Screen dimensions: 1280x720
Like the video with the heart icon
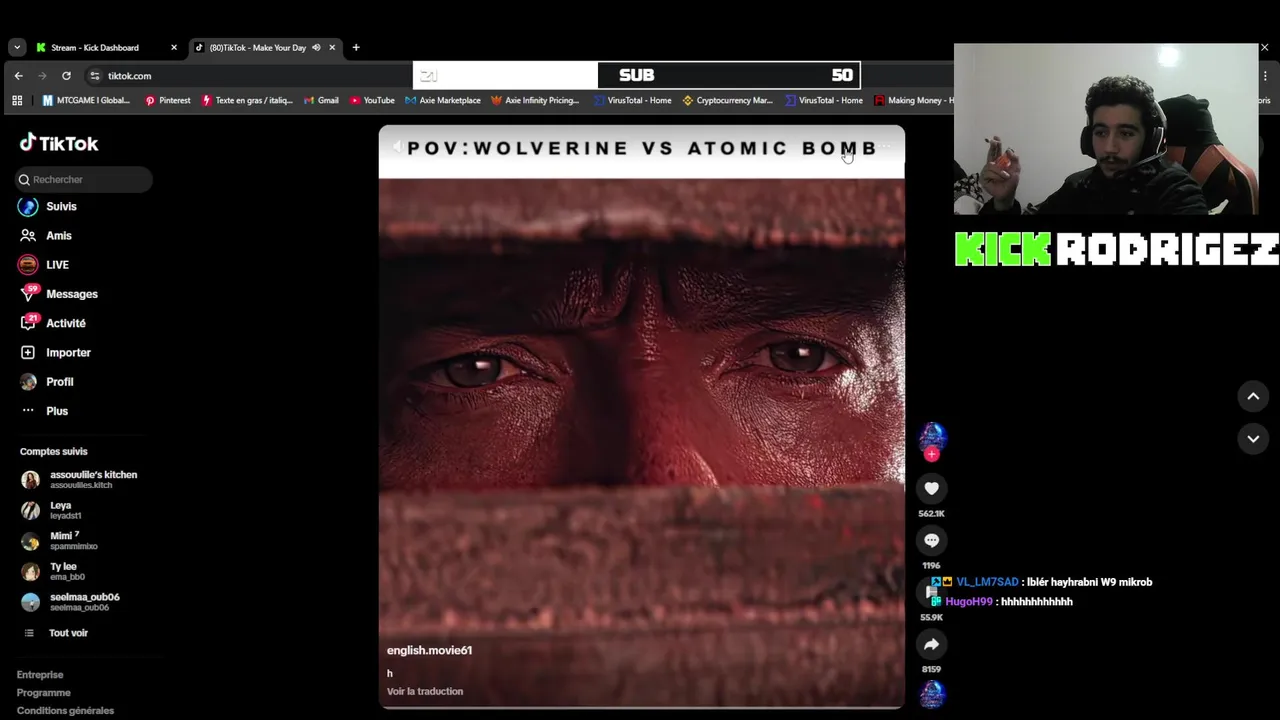click(x=932, y=488)
